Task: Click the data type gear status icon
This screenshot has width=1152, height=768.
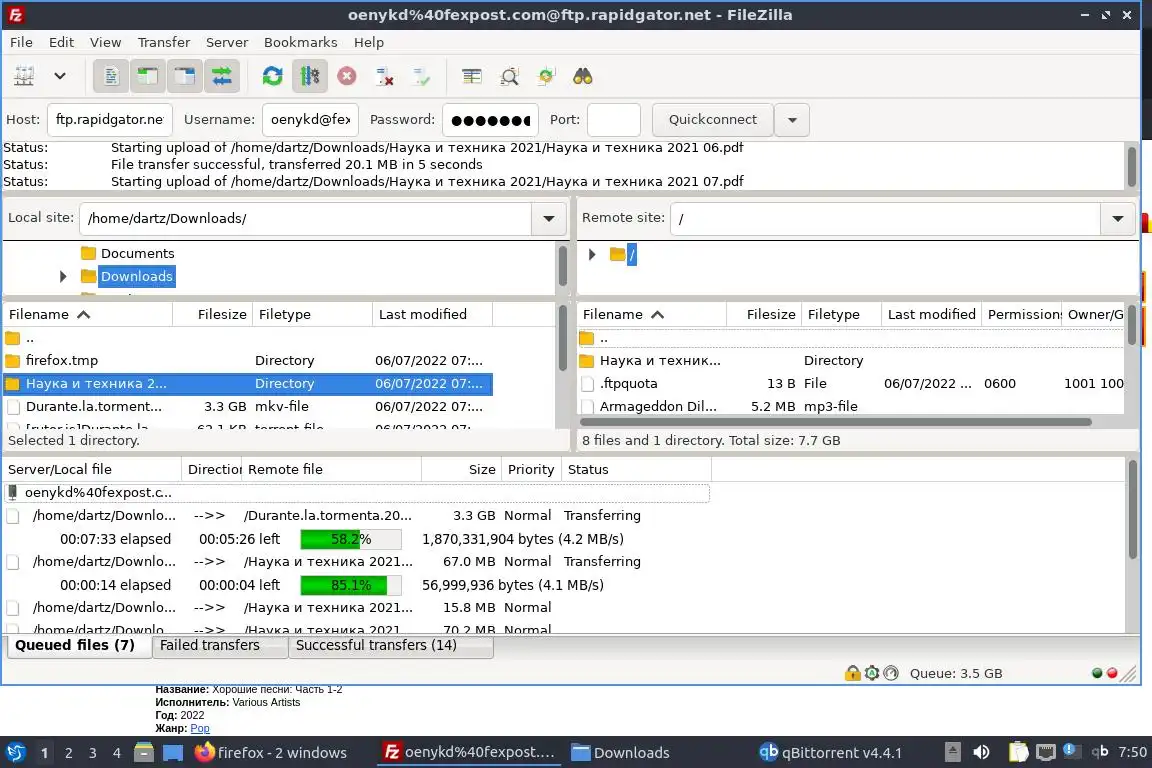Action: 871,672
